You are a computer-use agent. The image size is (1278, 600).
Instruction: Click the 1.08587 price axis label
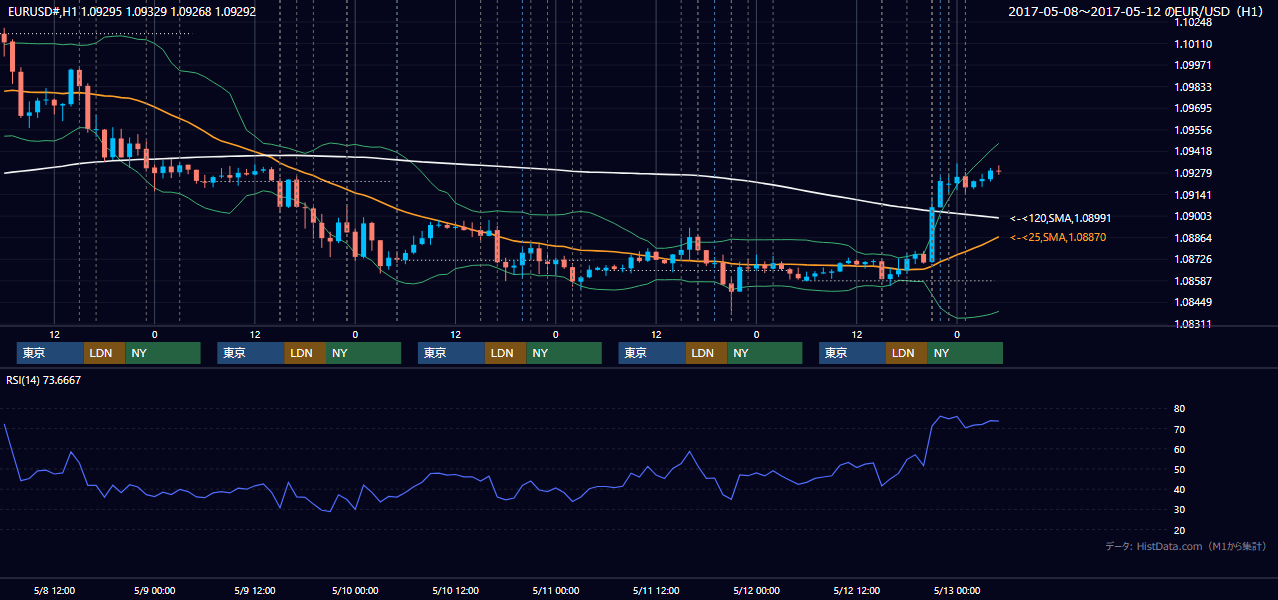(x=1193, y=281)
